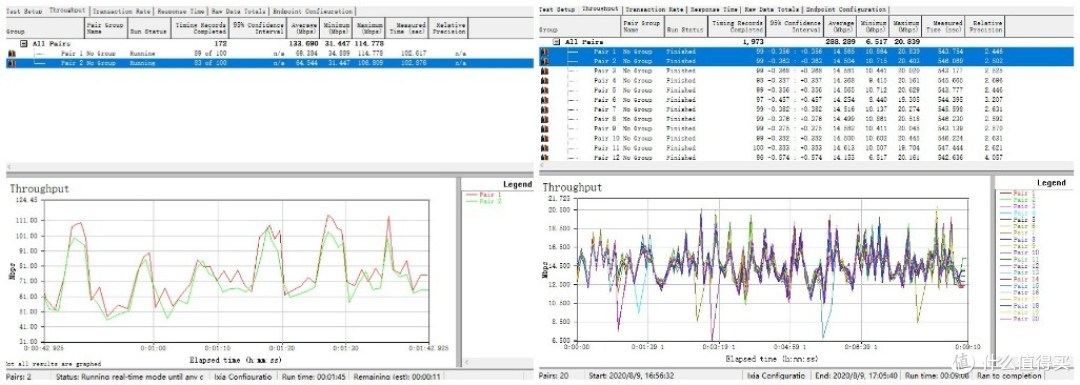
Task: Open Test Setup tab in 2-pair window
Action: tap(23, 12)
